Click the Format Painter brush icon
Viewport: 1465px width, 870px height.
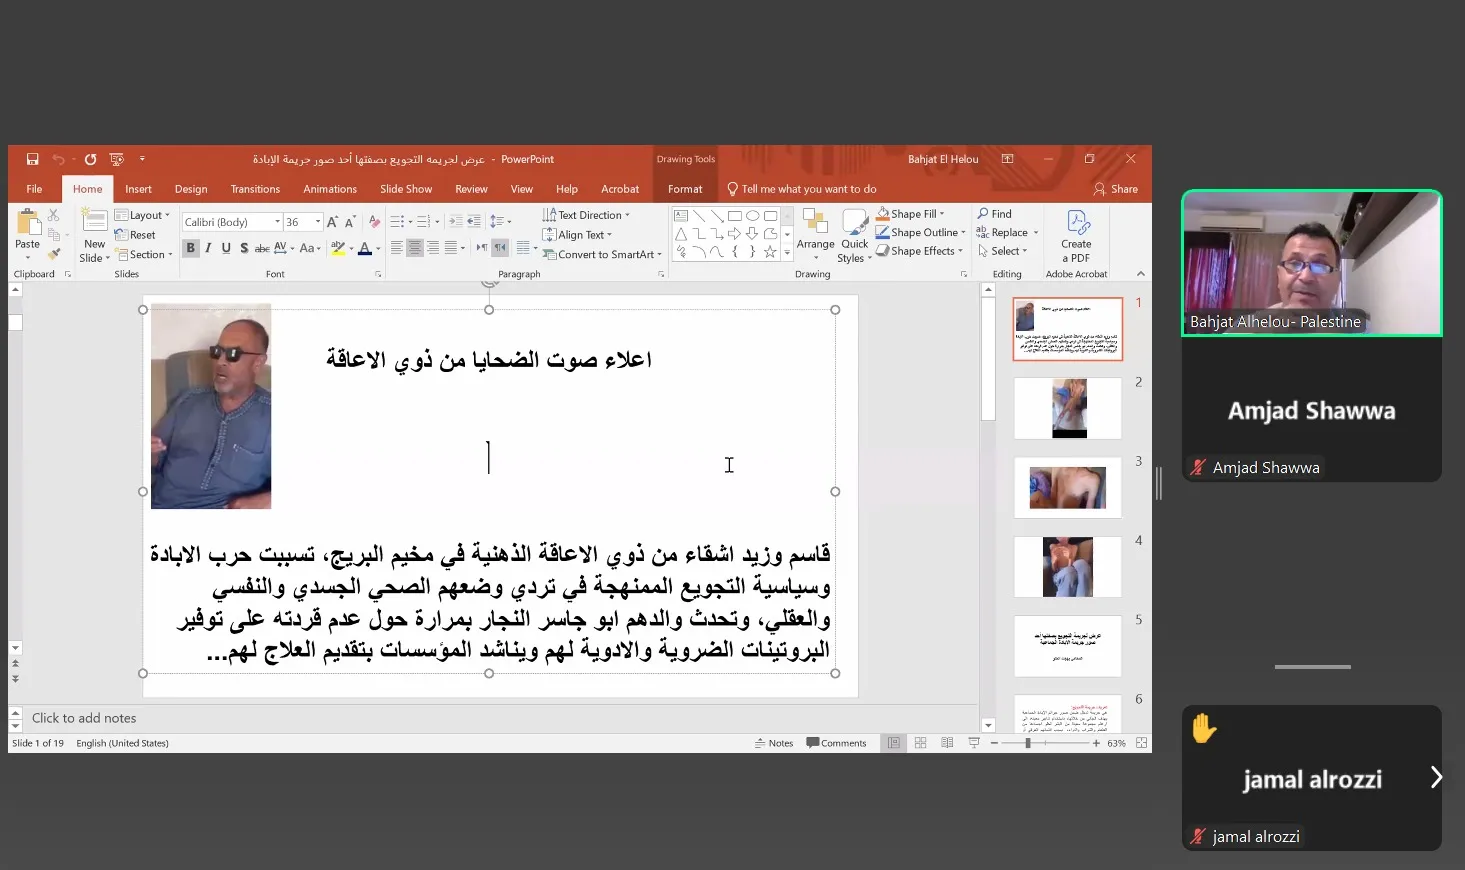pyautogui.click(x=54, y=253)
